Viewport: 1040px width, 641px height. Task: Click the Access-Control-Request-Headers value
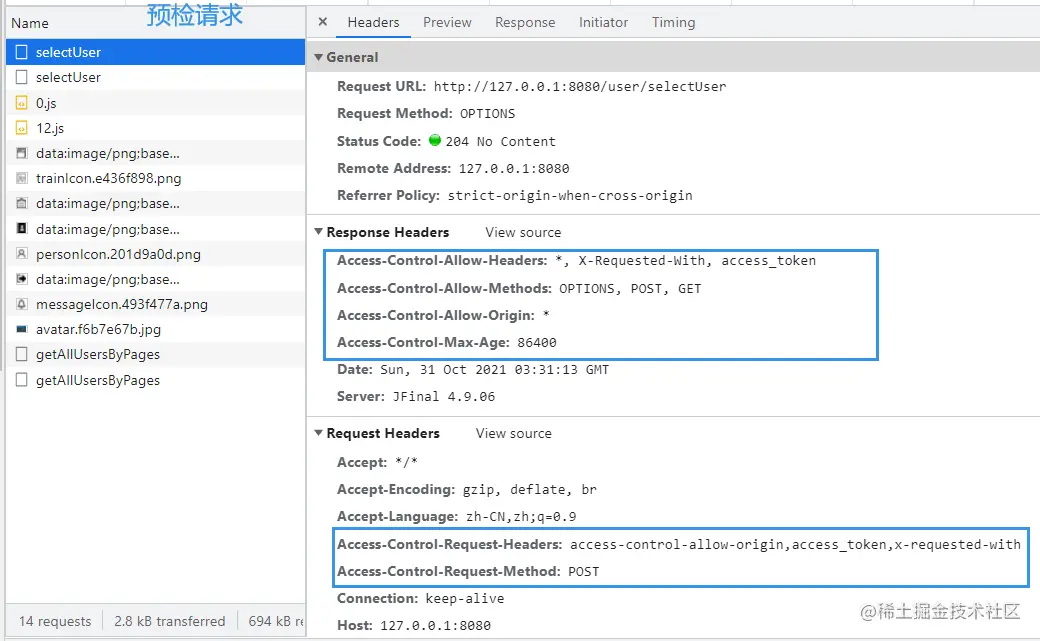point(795,545)
